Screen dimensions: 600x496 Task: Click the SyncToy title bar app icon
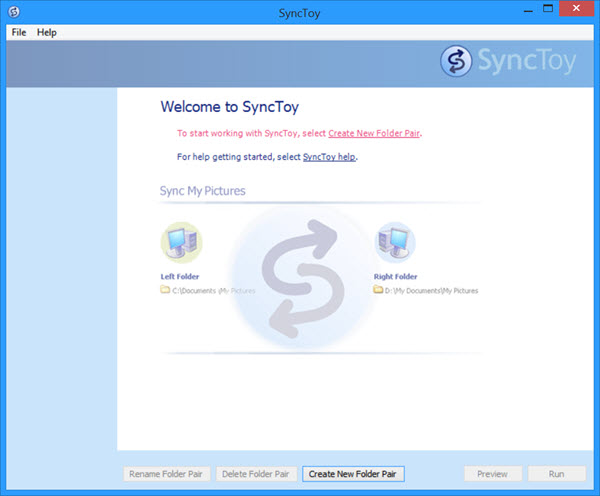pos(14,12)
